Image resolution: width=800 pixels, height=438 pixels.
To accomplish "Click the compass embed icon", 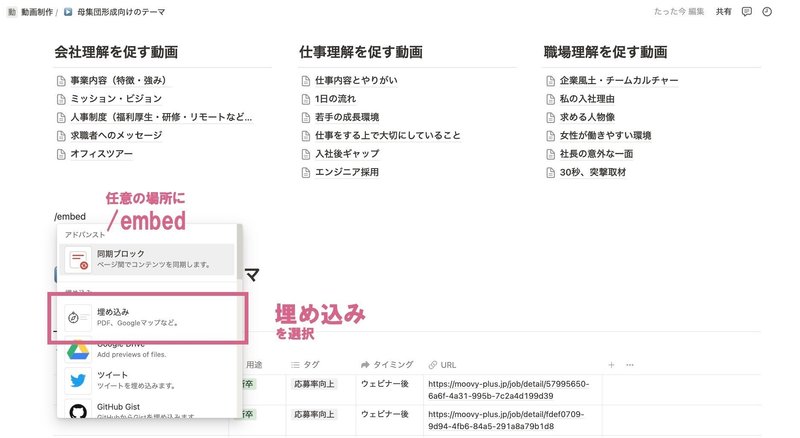I will point(78,318).
